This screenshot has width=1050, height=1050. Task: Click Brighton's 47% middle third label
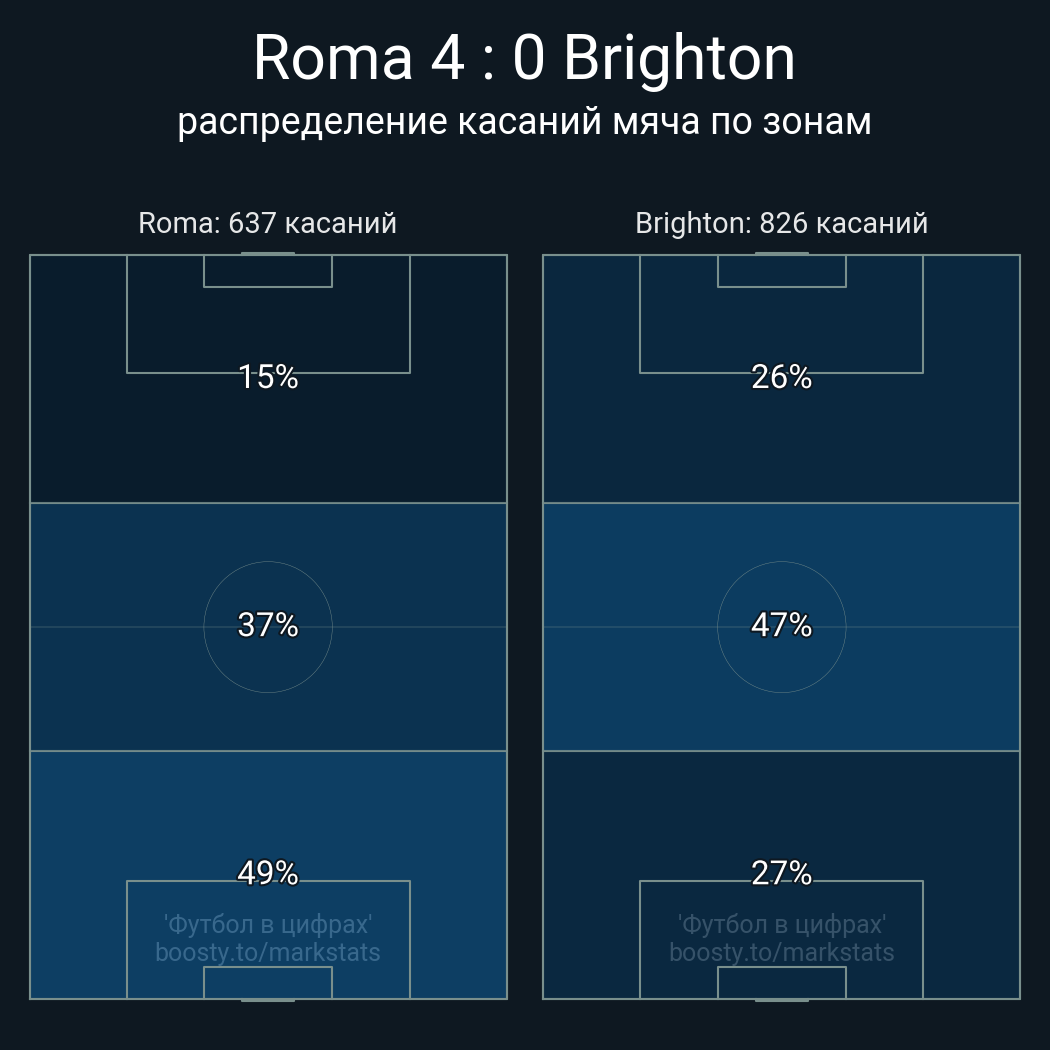(781, 625)
